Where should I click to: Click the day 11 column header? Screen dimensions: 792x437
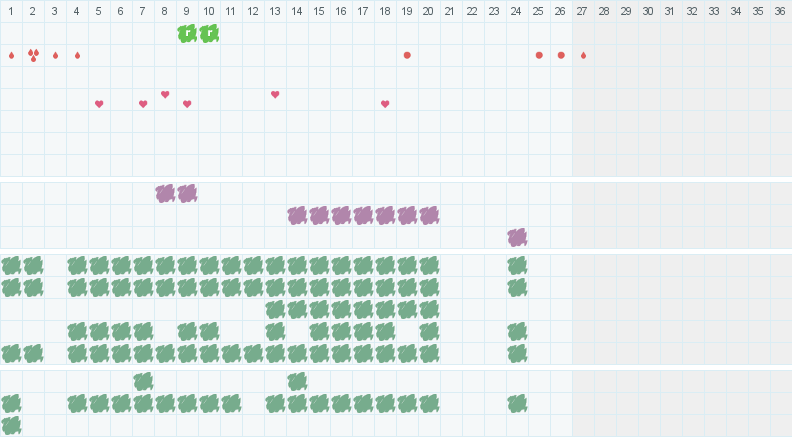pos(230,11)
